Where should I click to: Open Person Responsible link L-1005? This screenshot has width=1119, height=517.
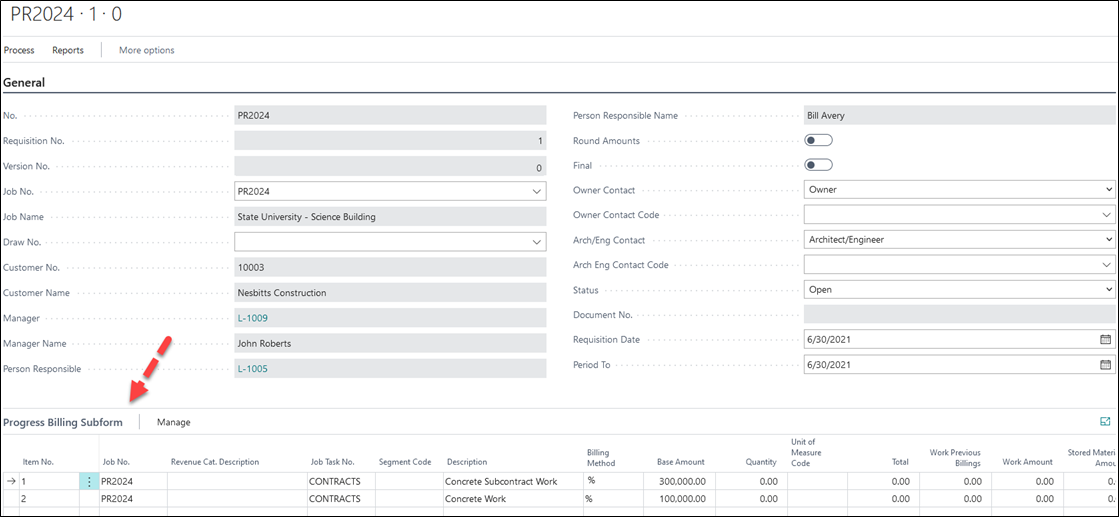click(252, 368)
